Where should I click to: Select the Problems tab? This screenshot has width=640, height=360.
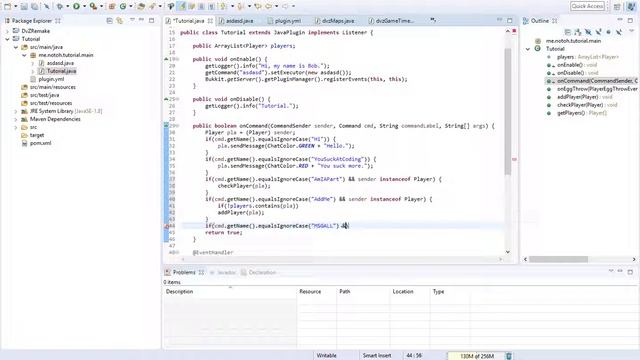(184, 272)
